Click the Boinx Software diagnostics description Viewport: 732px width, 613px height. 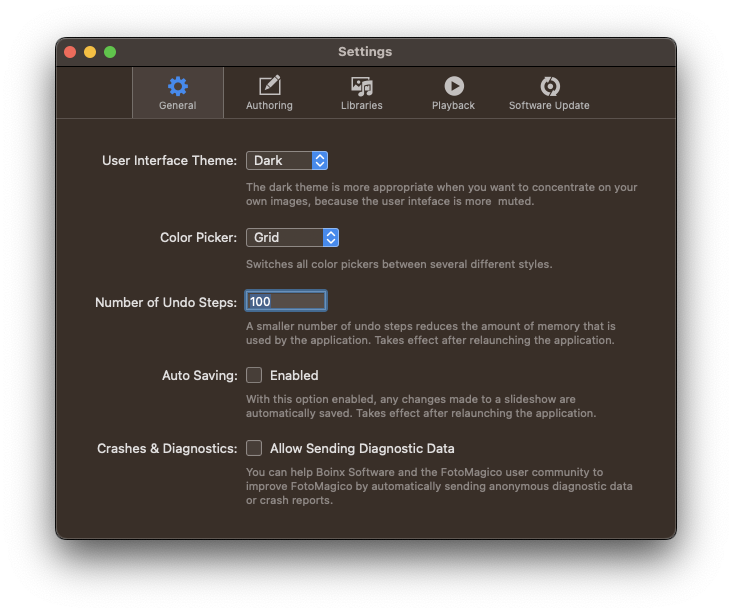click(x=439, y=486)
